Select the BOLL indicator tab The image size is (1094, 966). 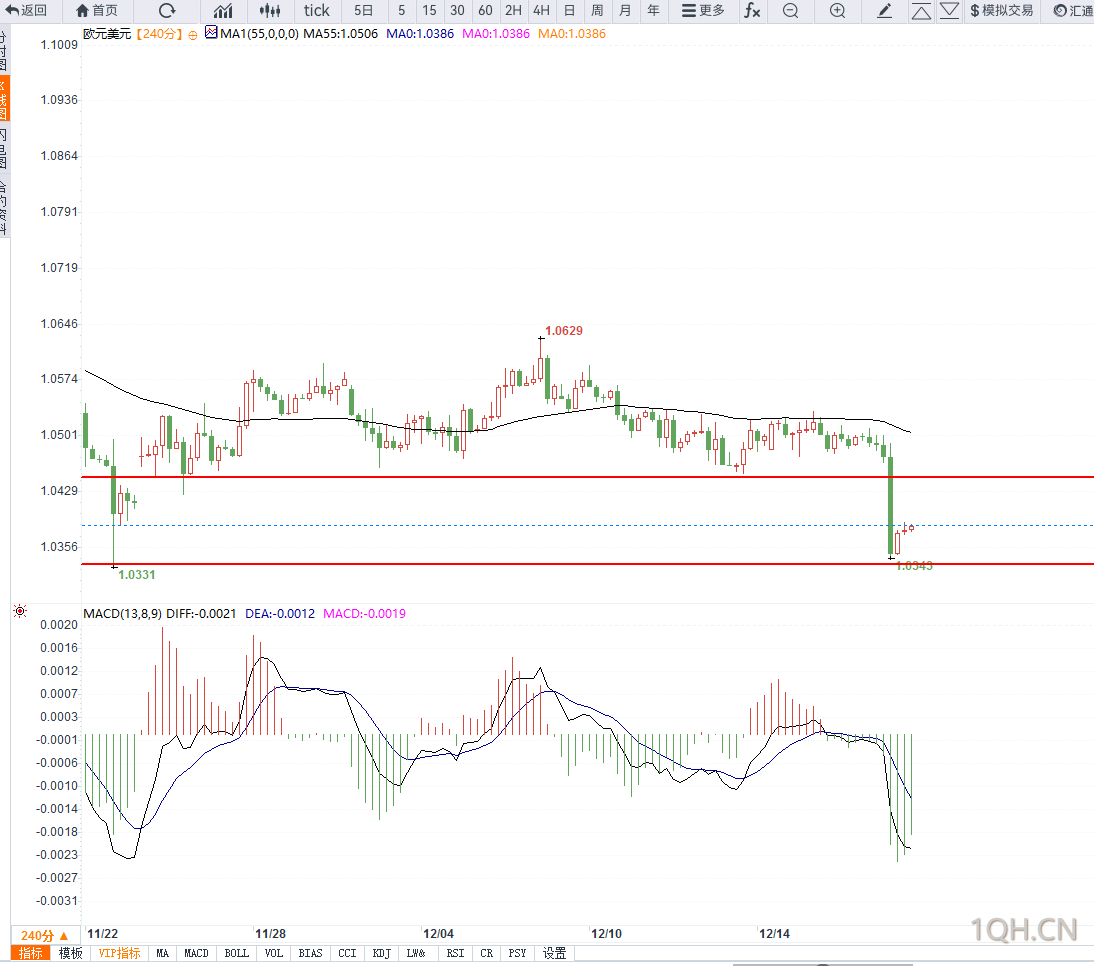click(x=237, y=953)
